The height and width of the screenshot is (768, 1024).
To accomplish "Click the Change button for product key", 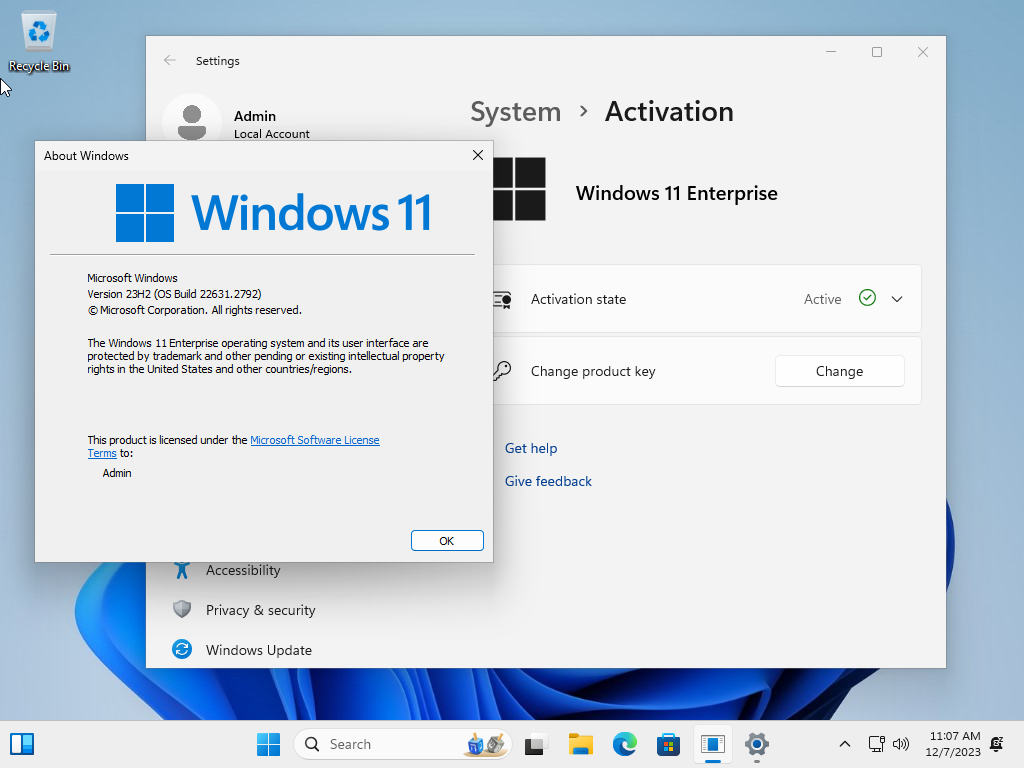I will (839, 371).
